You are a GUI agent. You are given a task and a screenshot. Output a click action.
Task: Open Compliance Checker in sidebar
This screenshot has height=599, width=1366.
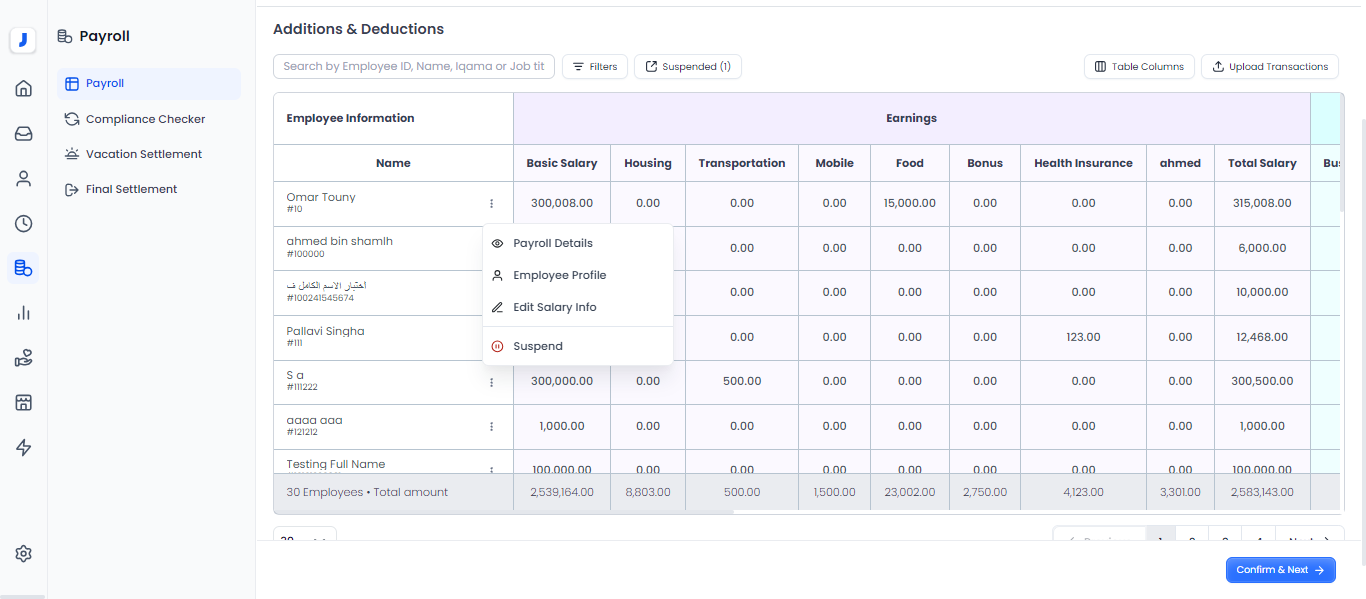[x=145, y=119]
